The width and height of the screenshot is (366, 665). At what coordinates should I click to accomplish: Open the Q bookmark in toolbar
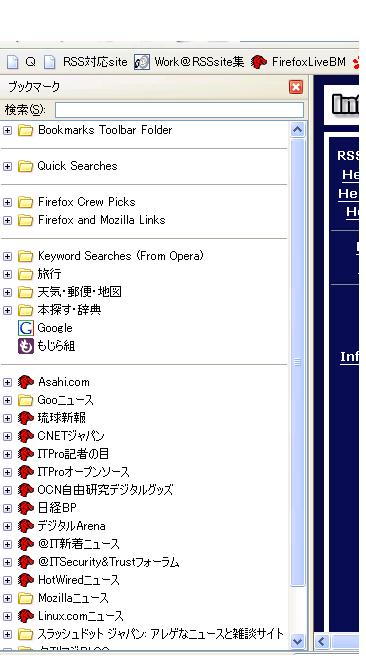[x=30, y=62]
